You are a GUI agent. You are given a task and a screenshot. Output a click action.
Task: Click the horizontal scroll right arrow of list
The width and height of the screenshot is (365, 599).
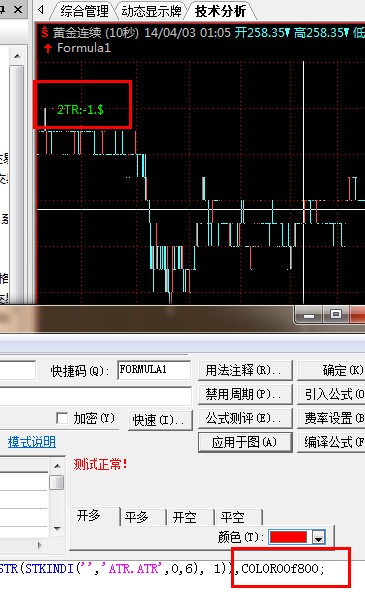coord(39,546)
